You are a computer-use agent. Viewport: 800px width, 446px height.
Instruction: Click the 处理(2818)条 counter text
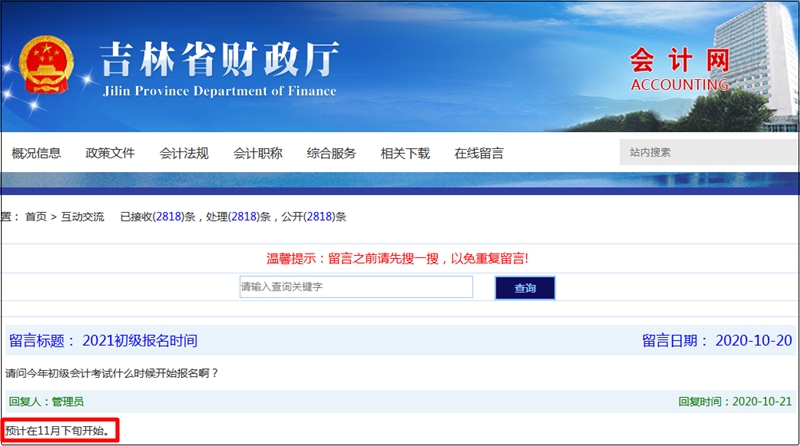point(238,217)
